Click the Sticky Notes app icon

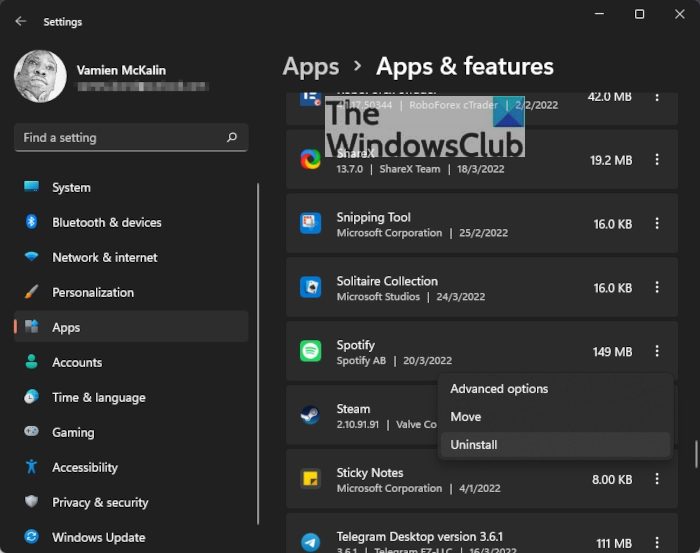tap(310, 480)
